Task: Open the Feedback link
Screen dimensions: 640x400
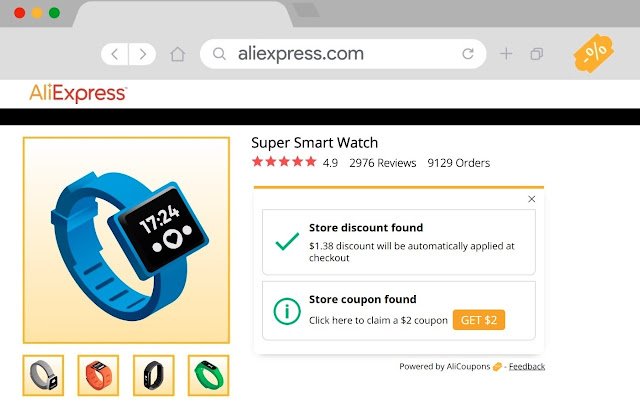Action: click(527, 366)
